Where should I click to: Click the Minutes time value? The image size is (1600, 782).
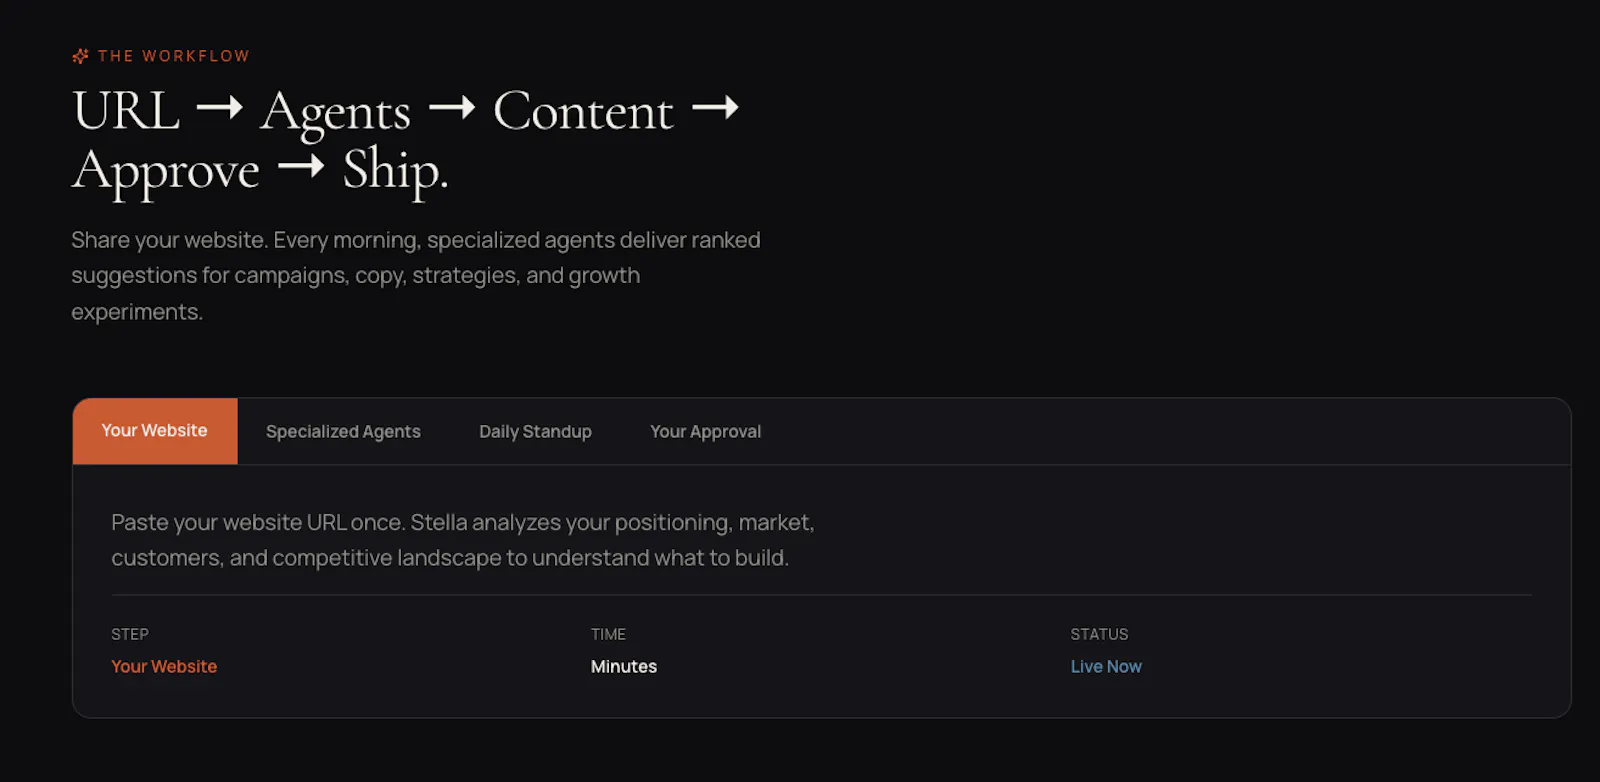(x=624, y=666)
